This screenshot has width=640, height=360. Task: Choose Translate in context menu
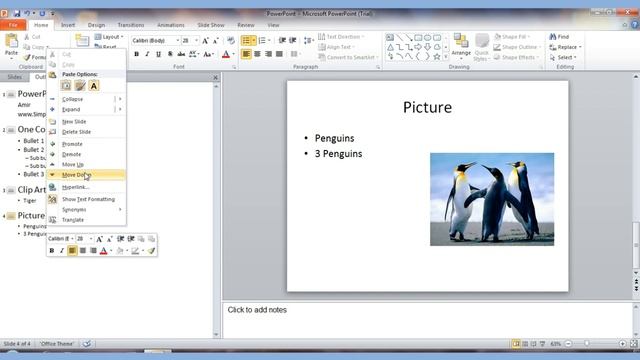(86, 220)
